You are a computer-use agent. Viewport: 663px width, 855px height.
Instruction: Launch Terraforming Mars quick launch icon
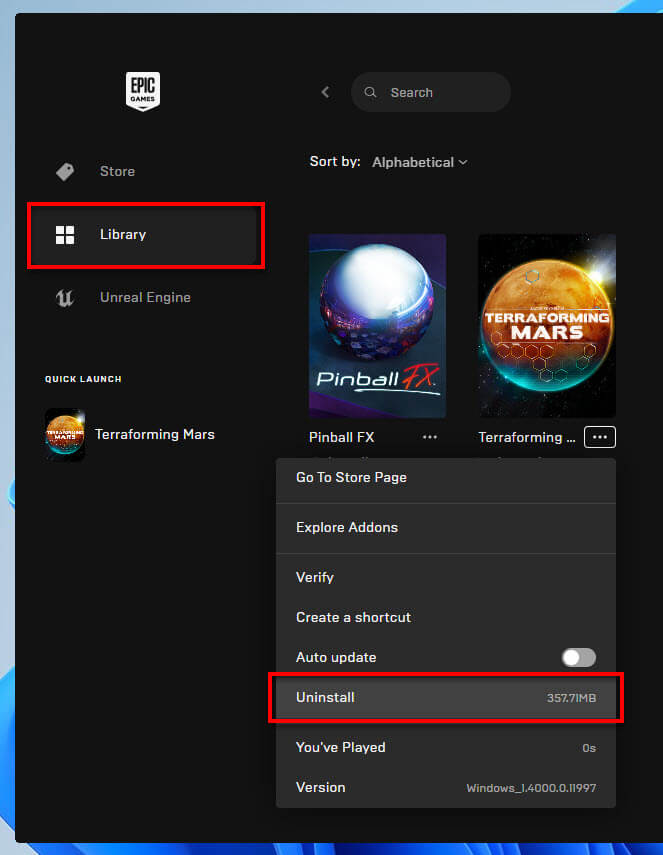(65, 435)
